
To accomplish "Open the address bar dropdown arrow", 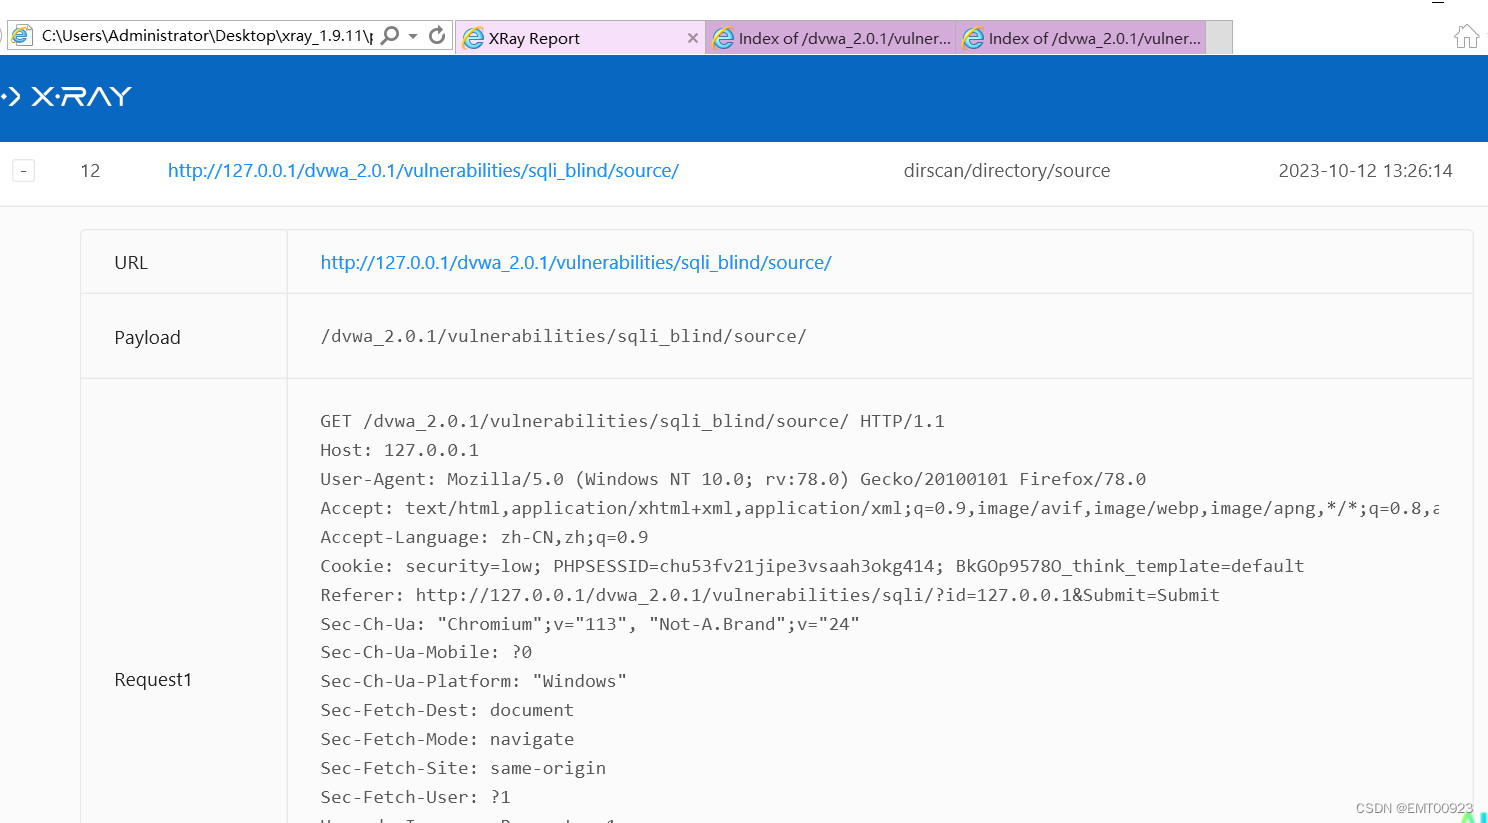I will click(413, 37).
